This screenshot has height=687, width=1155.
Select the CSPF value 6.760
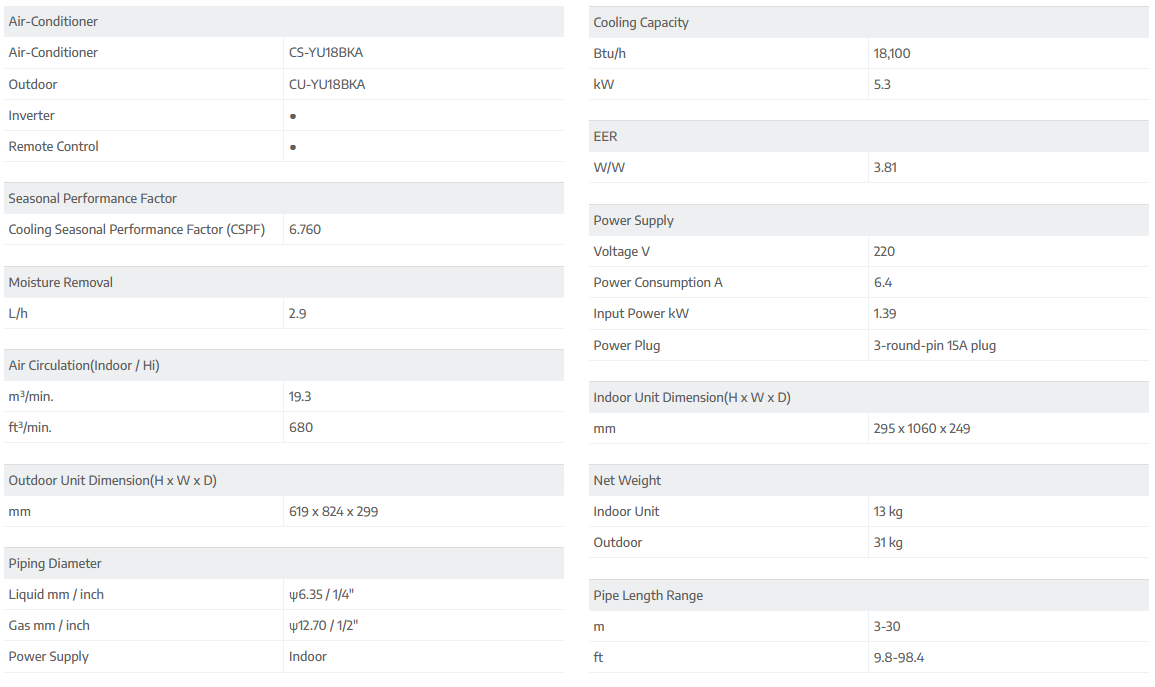coord(305,229)
